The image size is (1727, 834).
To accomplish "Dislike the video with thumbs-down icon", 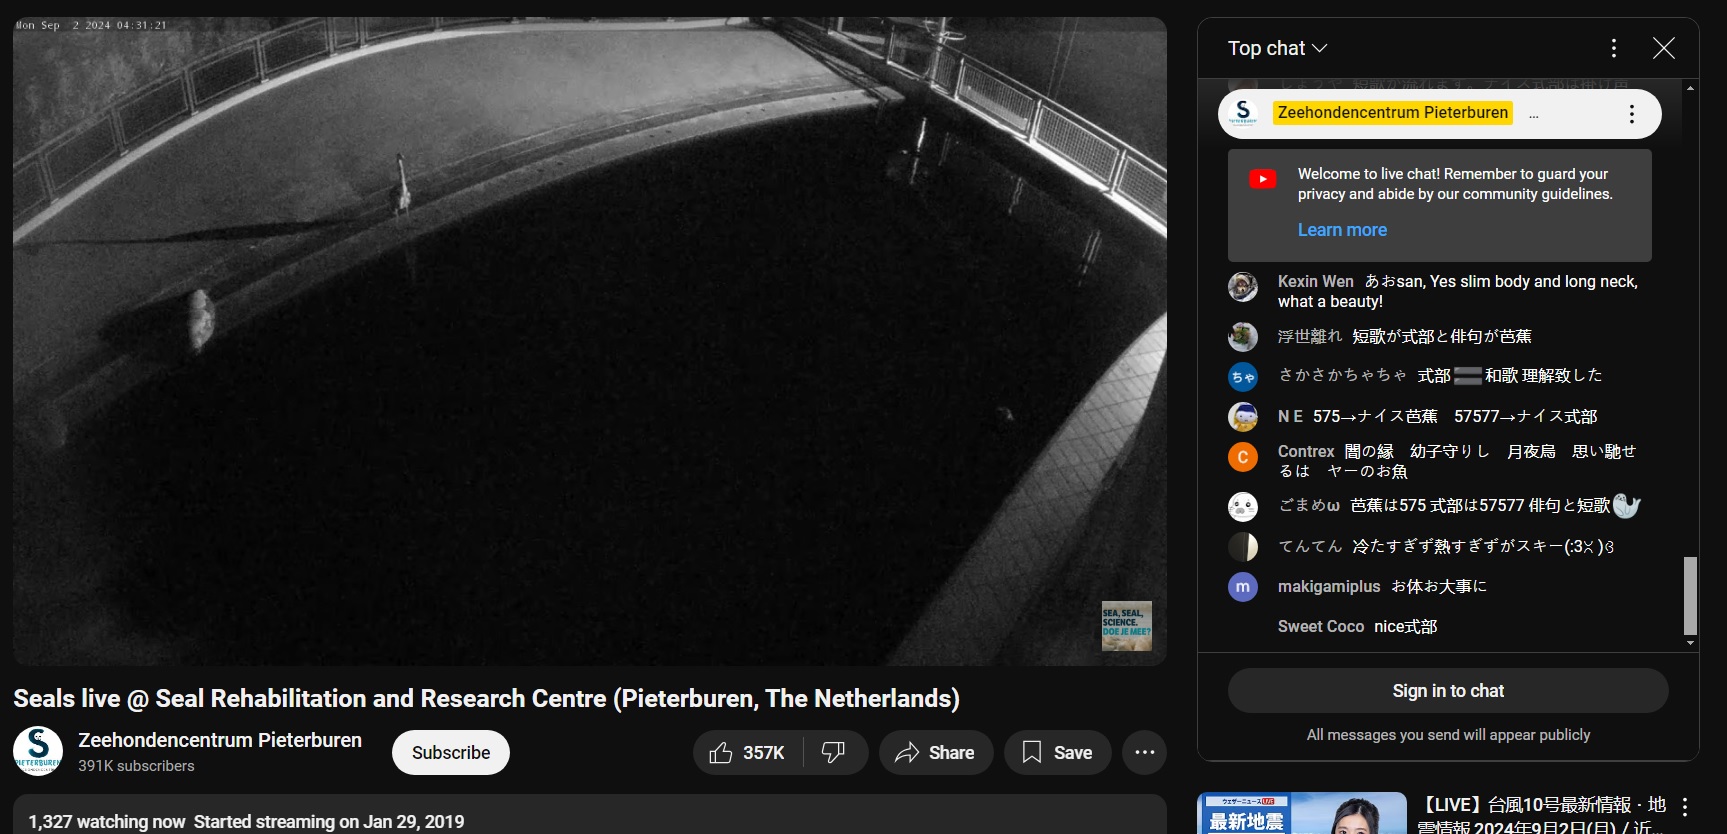I will [x=834, y=753].
